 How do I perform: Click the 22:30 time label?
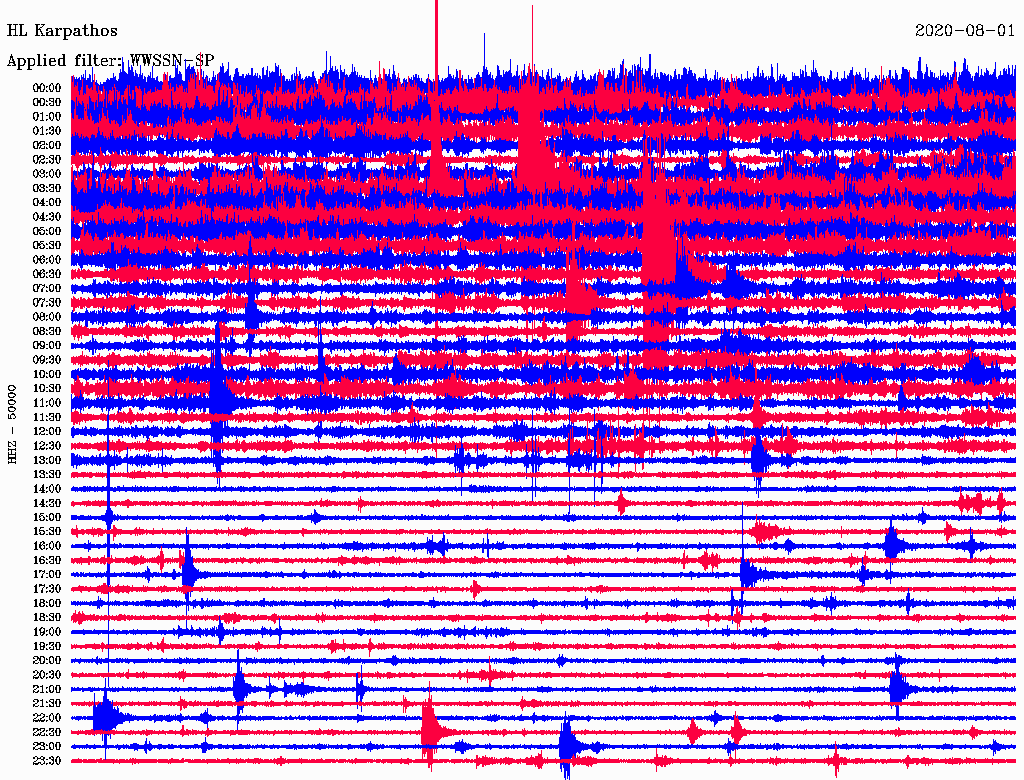(x=47, y=732)
